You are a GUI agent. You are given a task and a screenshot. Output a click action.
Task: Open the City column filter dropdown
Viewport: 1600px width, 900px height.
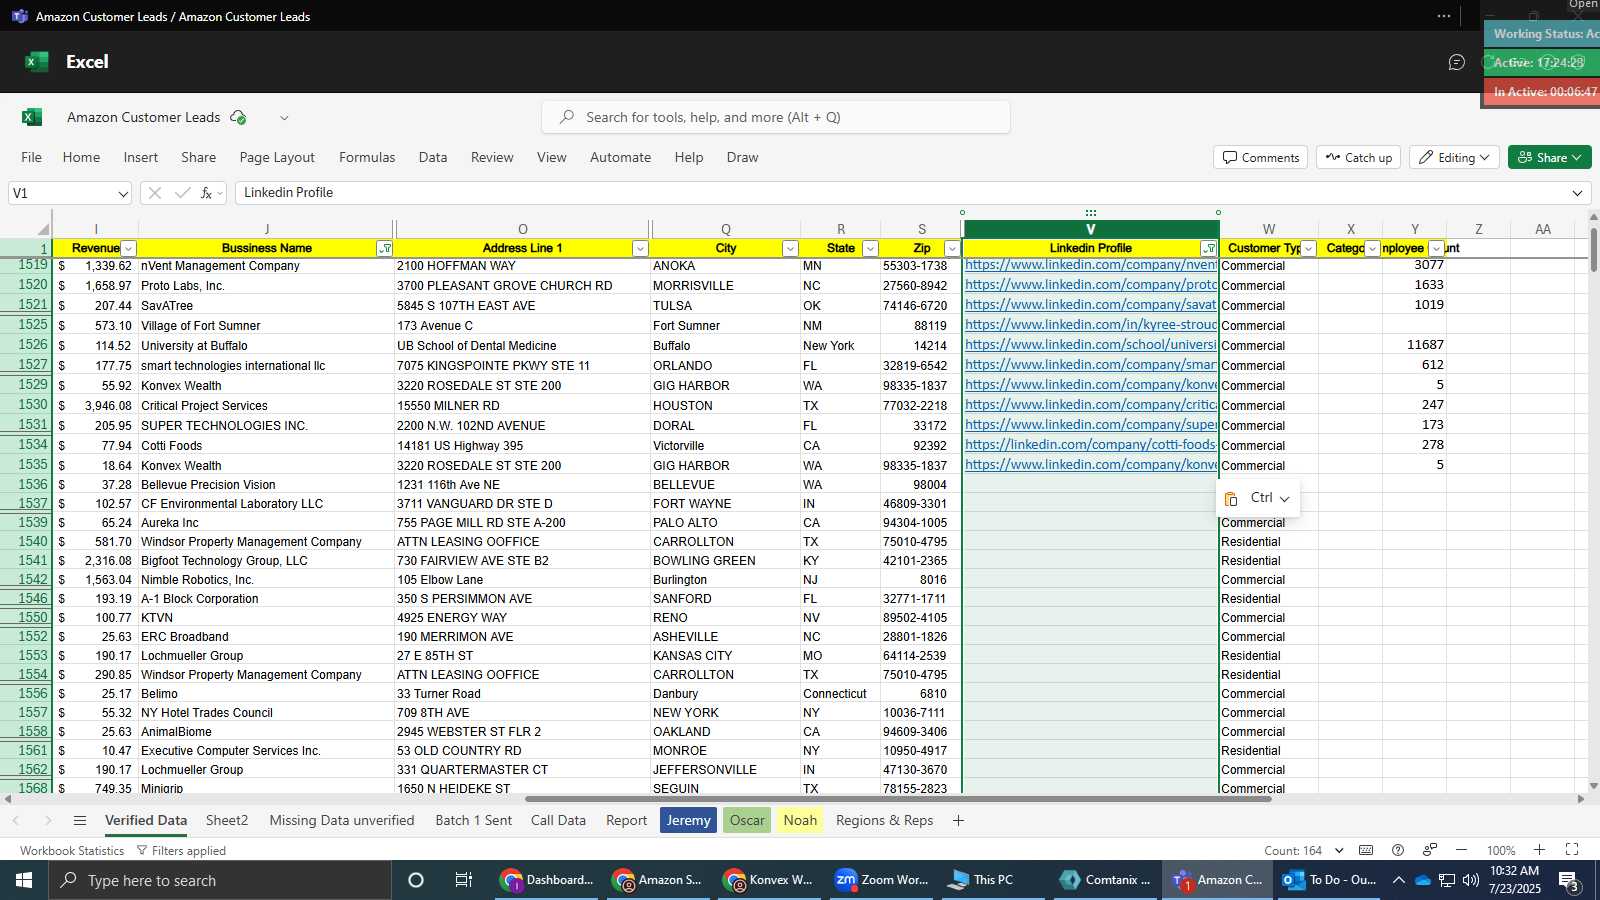coord(790,249)
